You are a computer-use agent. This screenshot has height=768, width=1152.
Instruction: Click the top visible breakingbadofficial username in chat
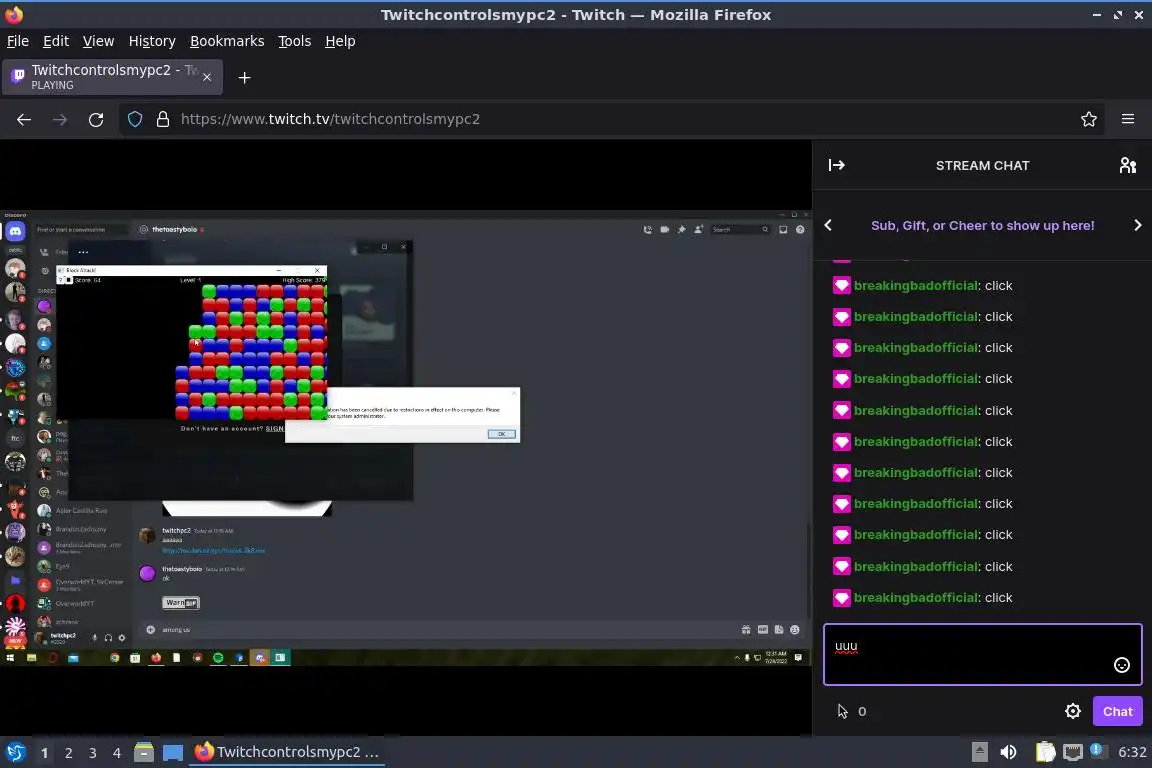point(915,286)
